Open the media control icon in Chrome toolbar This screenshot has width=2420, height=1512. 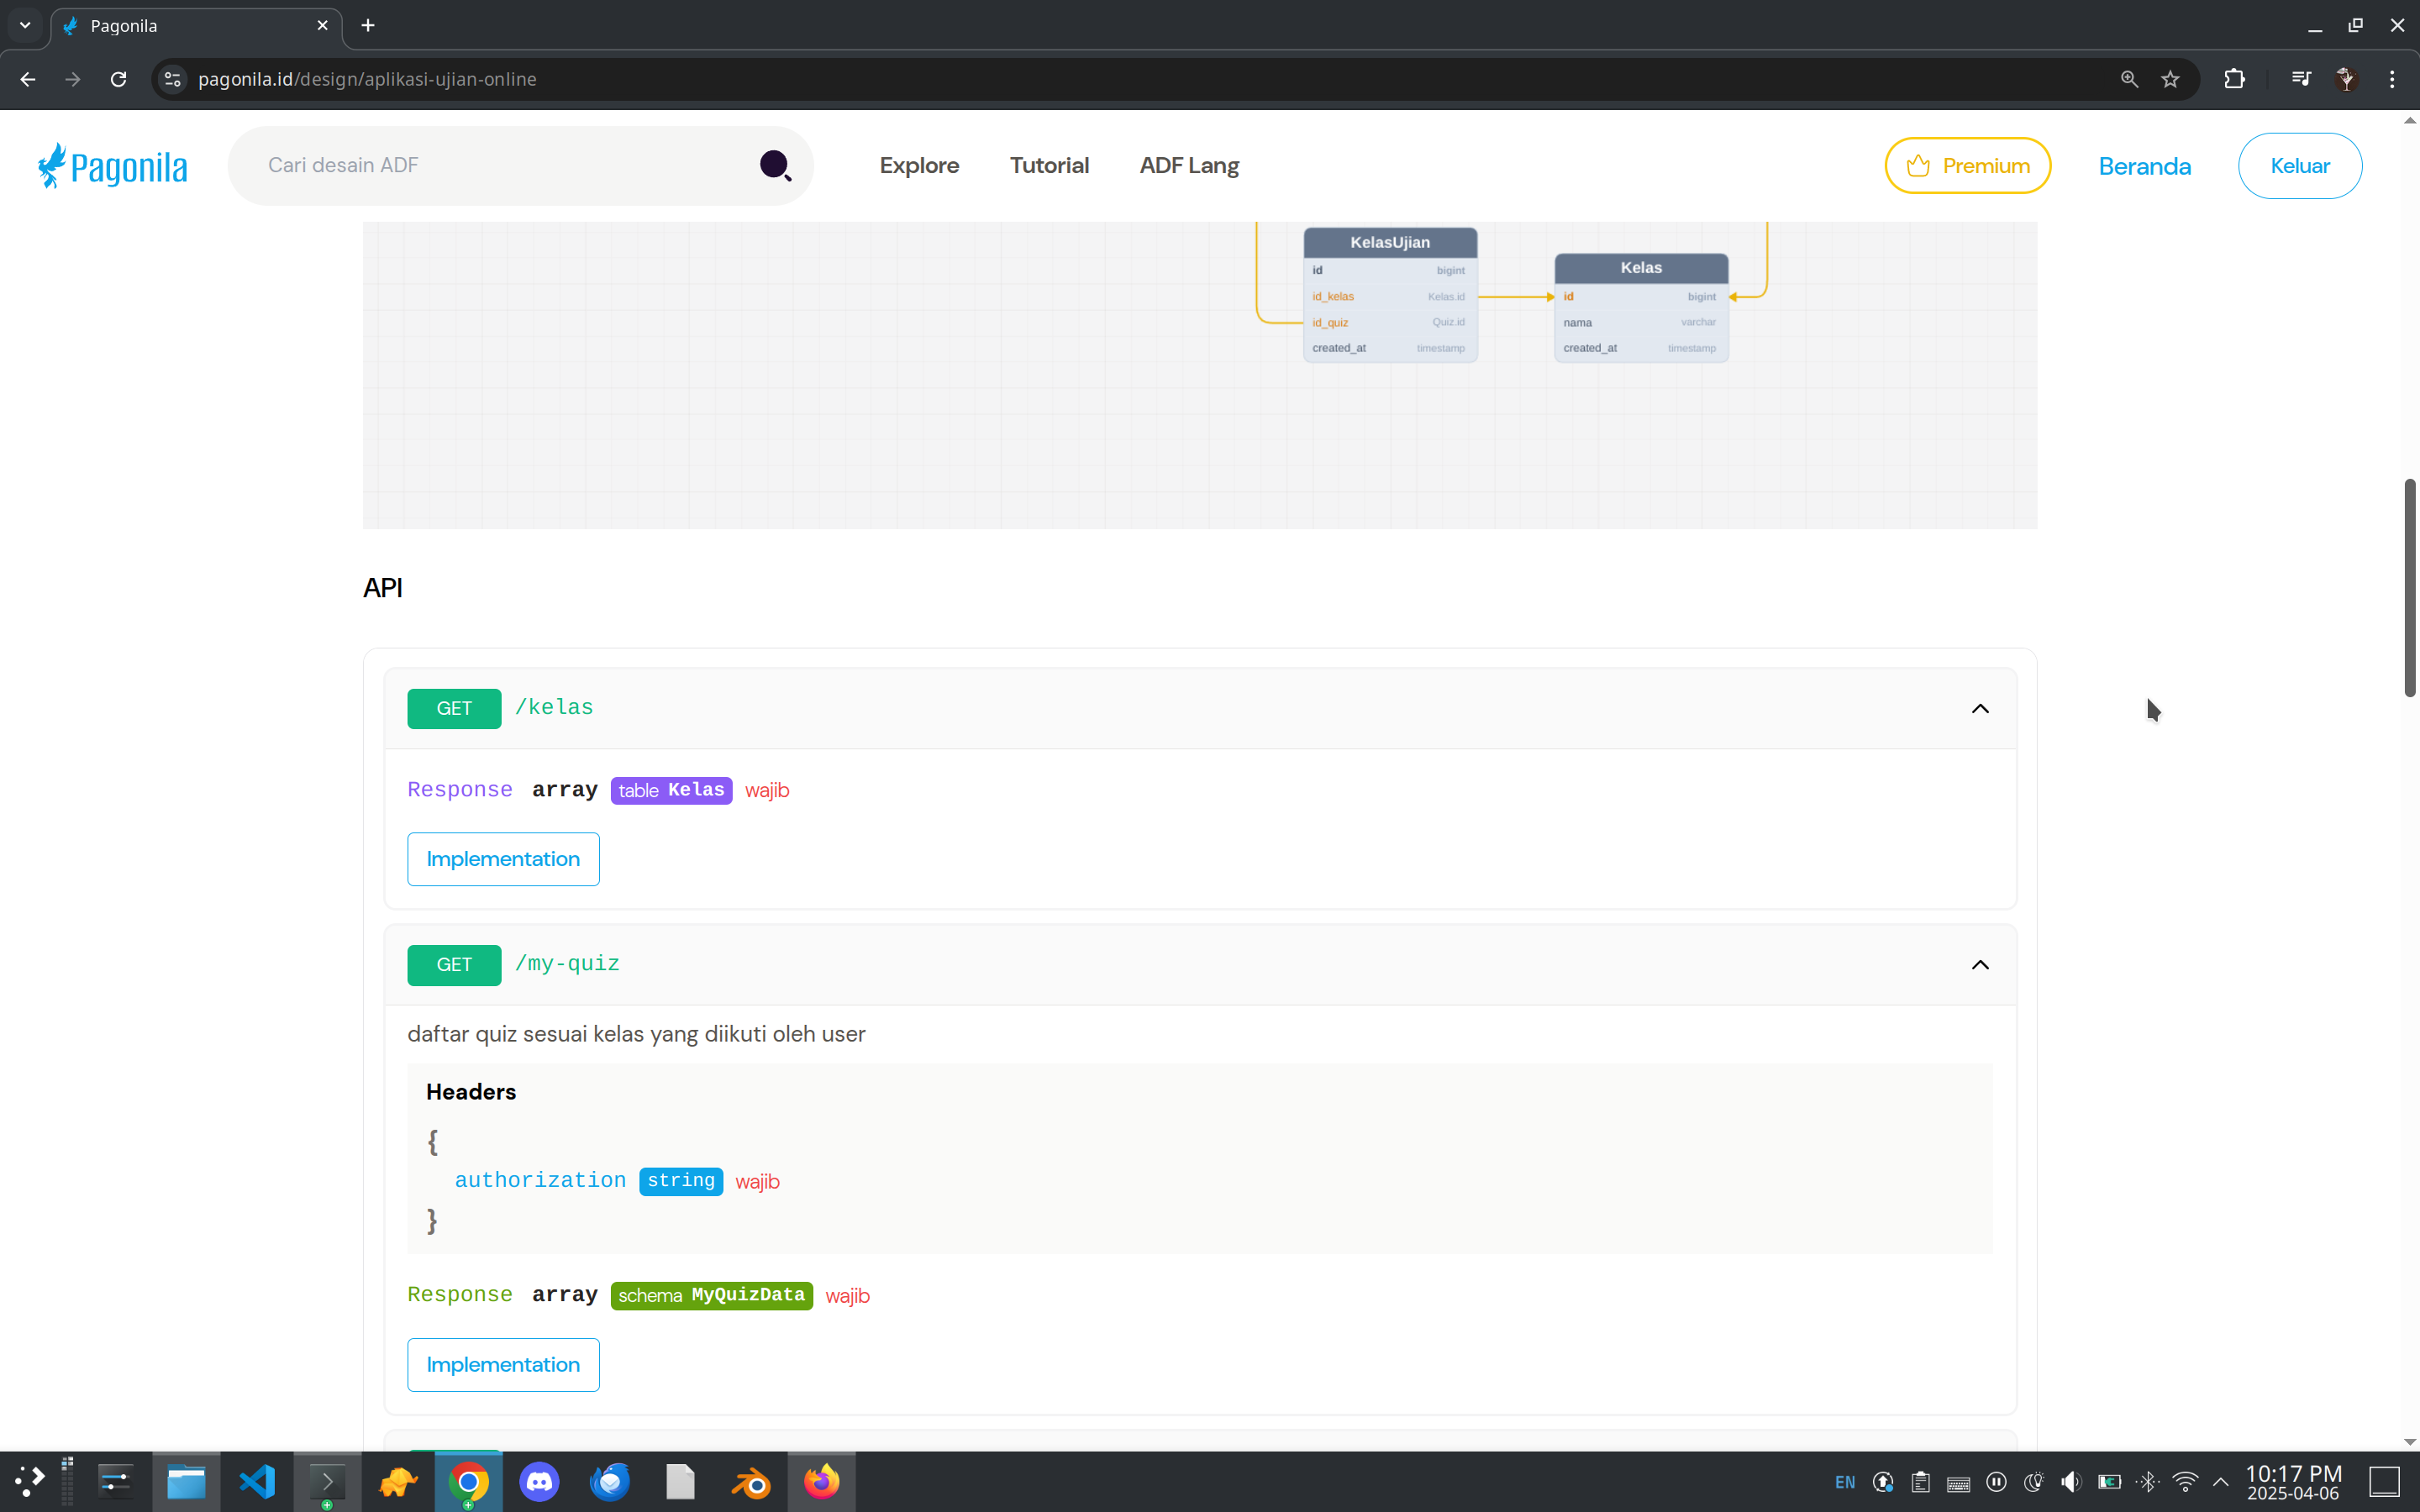[2300, 79]
